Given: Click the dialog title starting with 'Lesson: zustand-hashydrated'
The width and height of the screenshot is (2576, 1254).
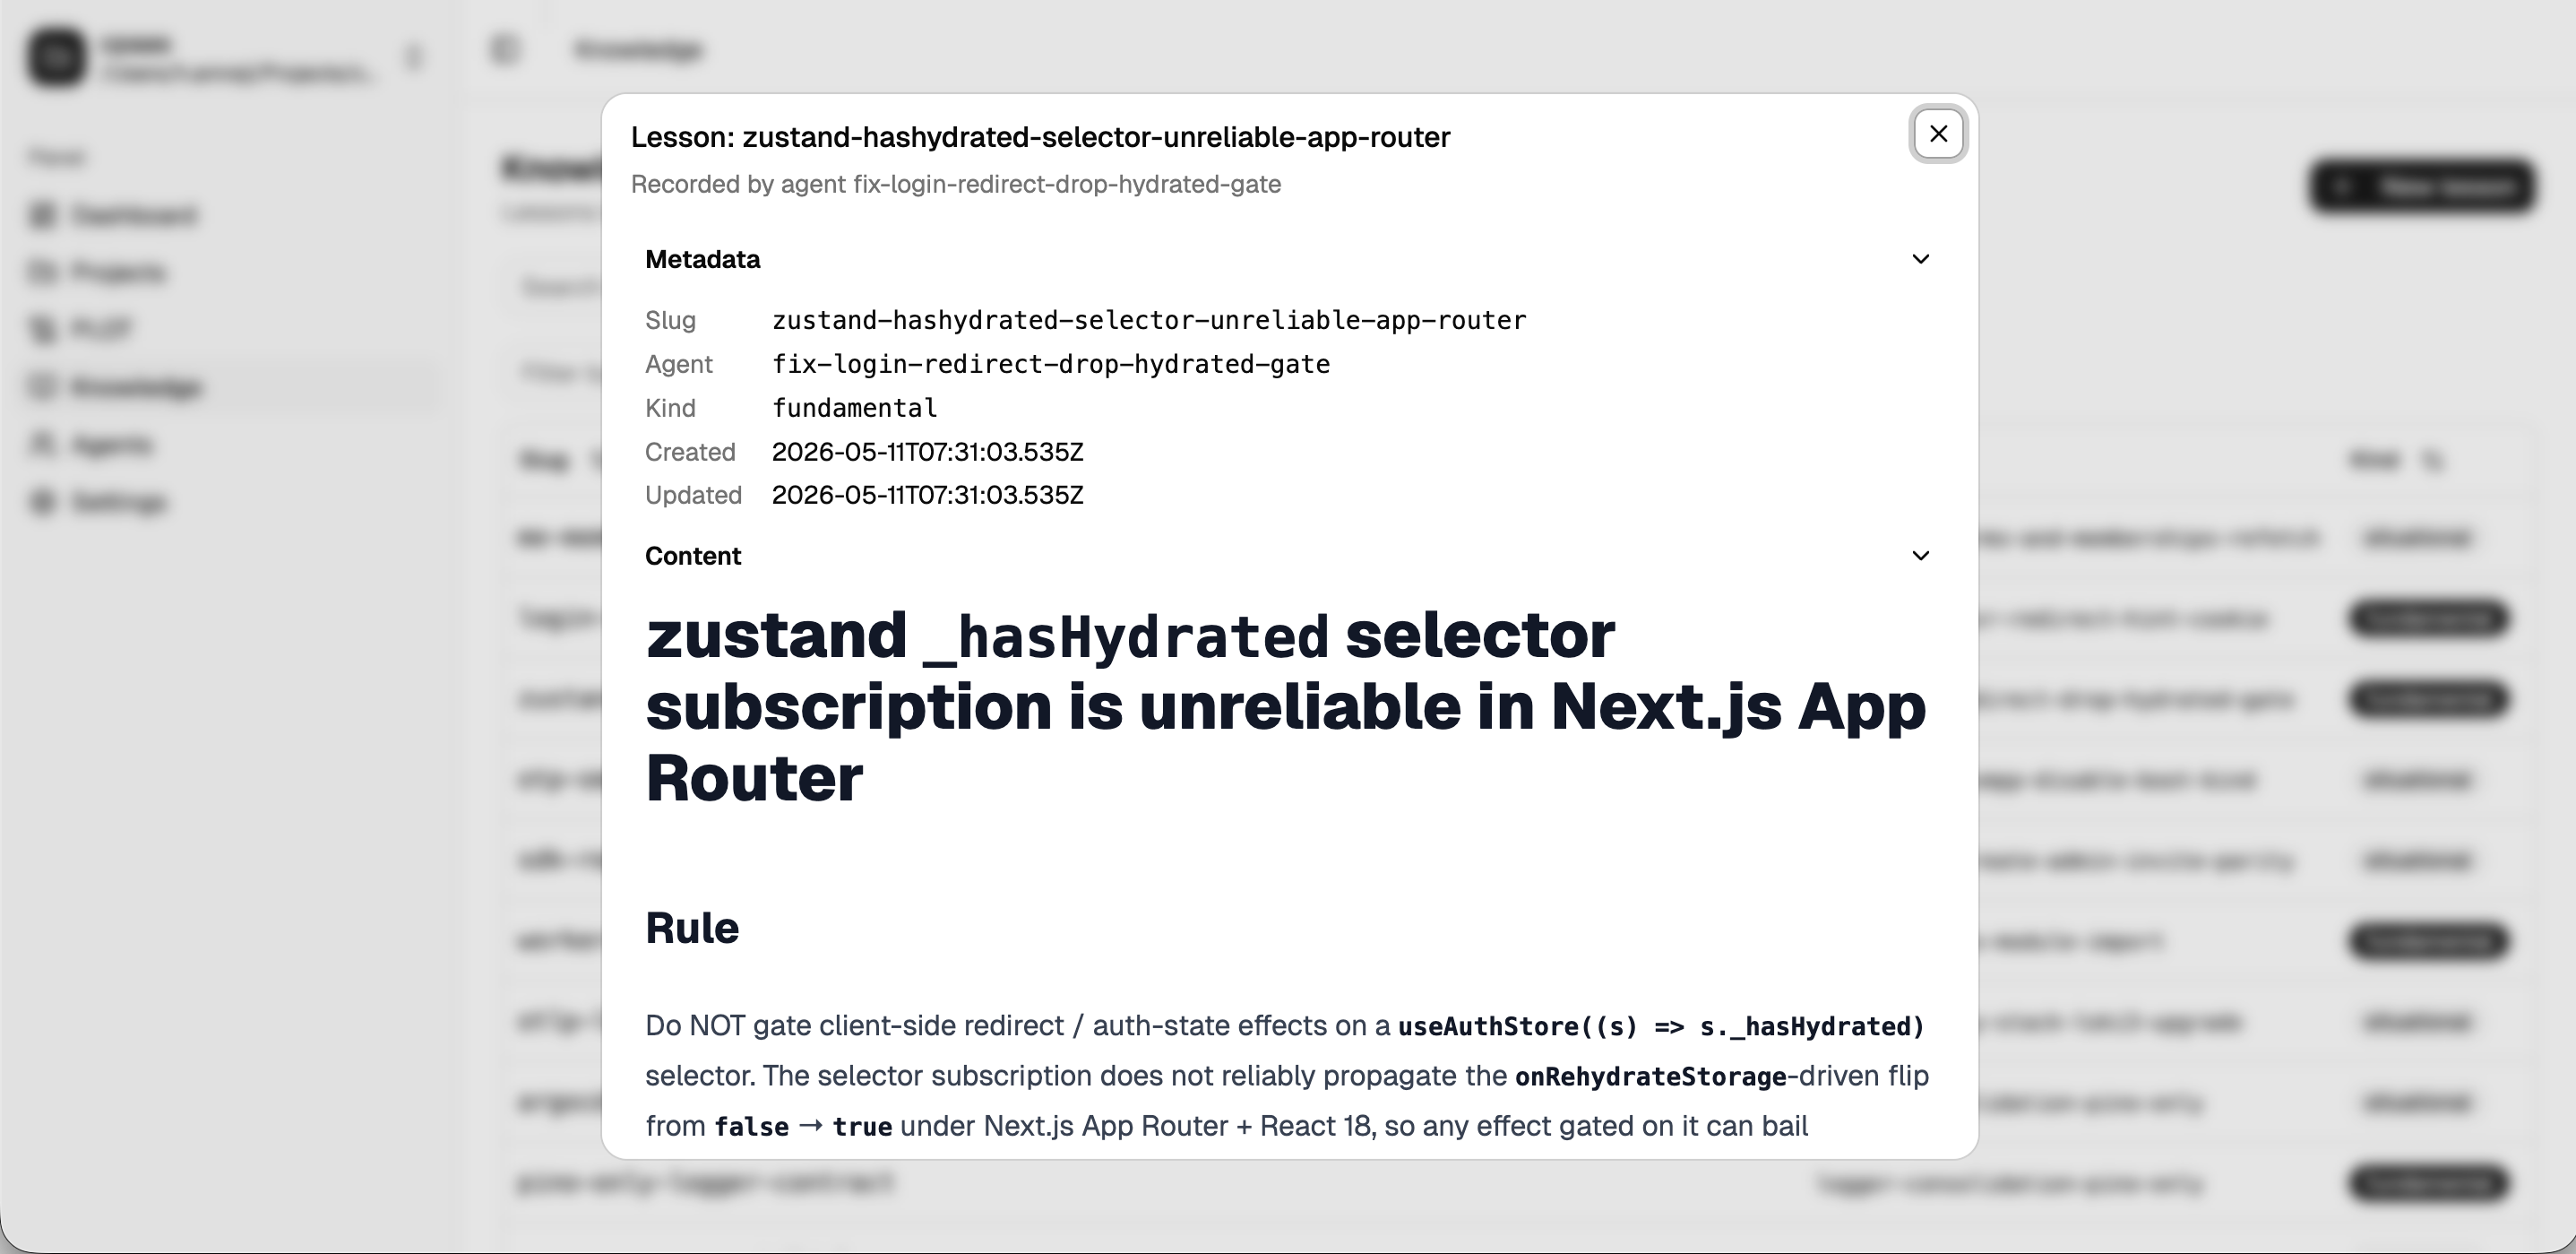Looking at the screenshot, I should (x=1040, y=137).
